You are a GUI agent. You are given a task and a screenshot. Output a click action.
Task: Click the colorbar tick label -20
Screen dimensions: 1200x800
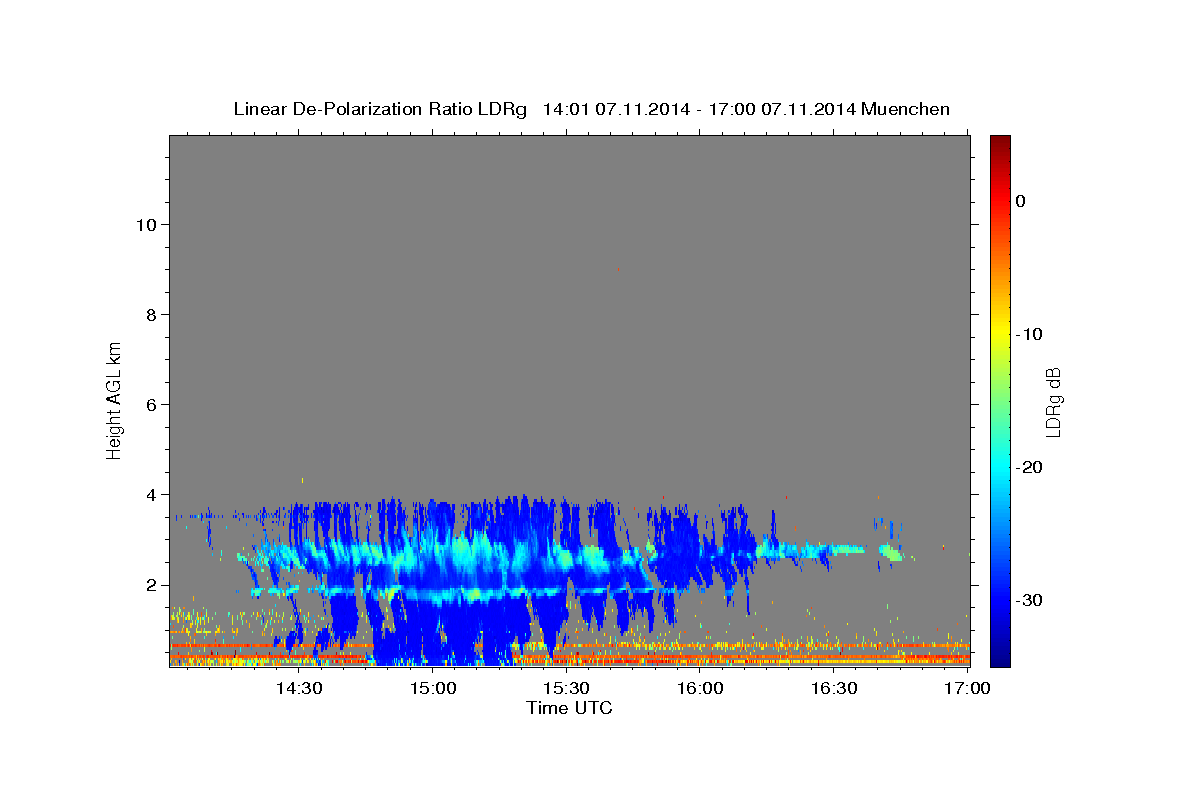point(1028,467)
